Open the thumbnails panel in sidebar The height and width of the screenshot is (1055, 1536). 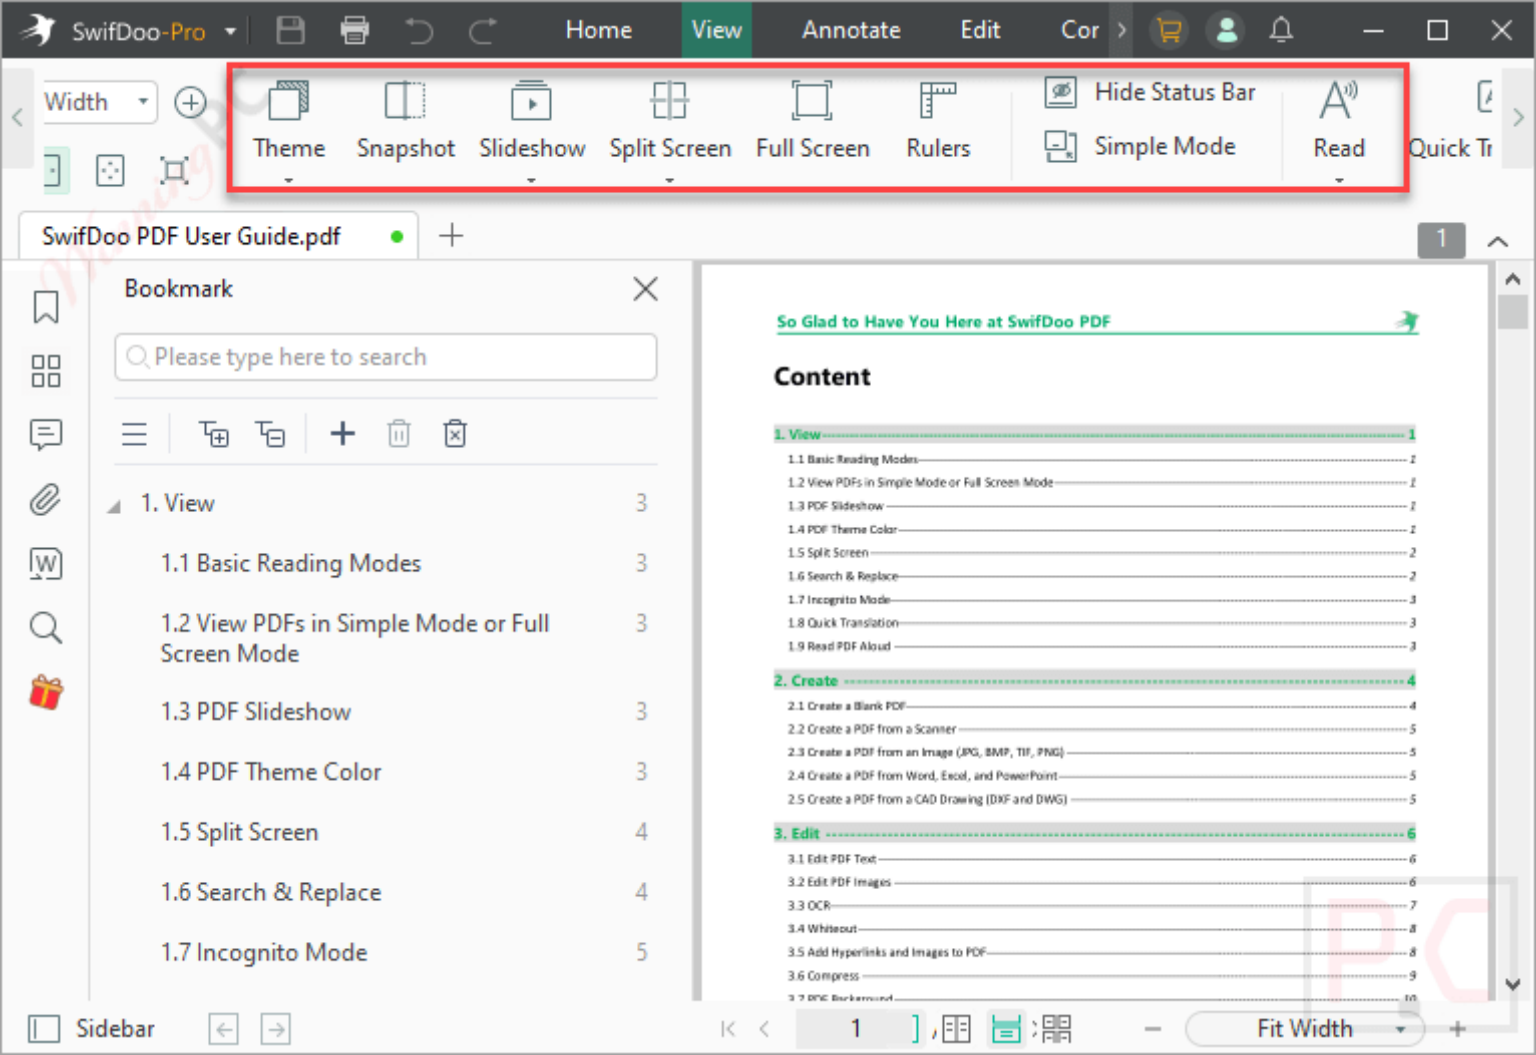click(46, 371)
